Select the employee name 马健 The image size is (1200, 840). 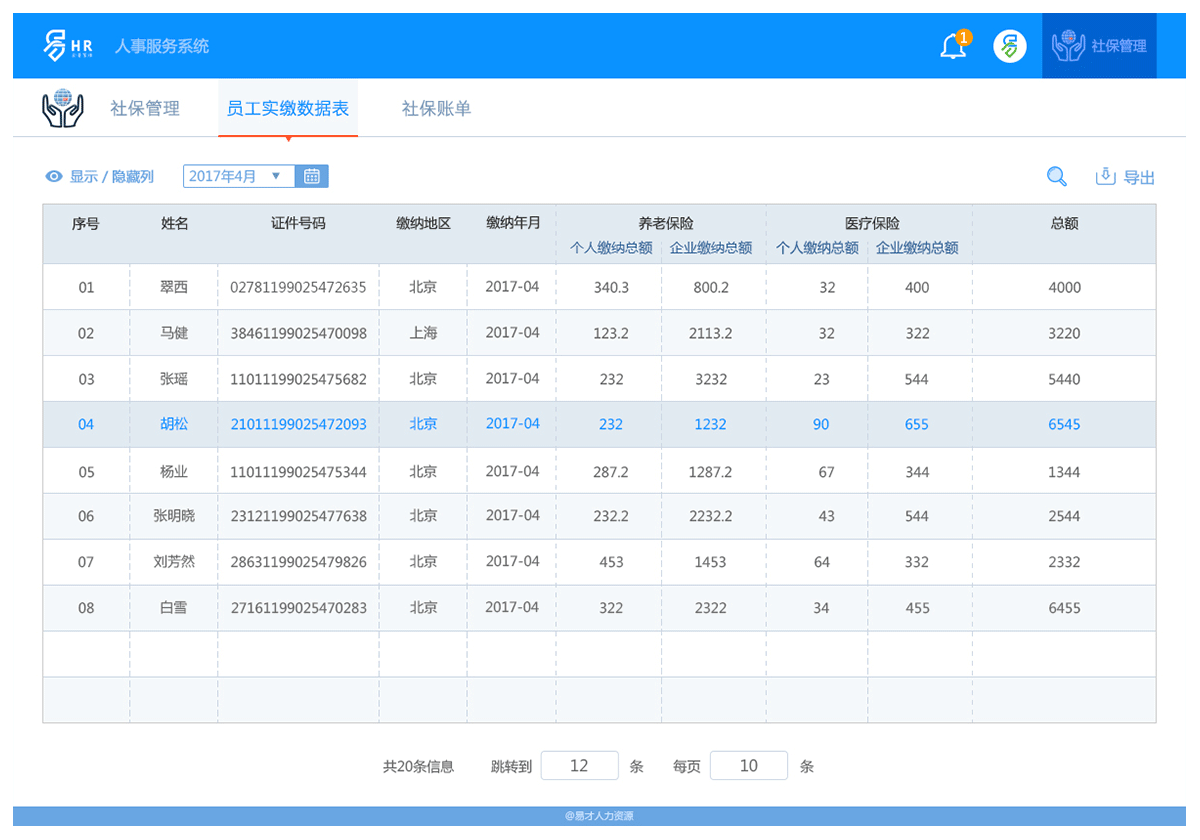tap(174, 334)
